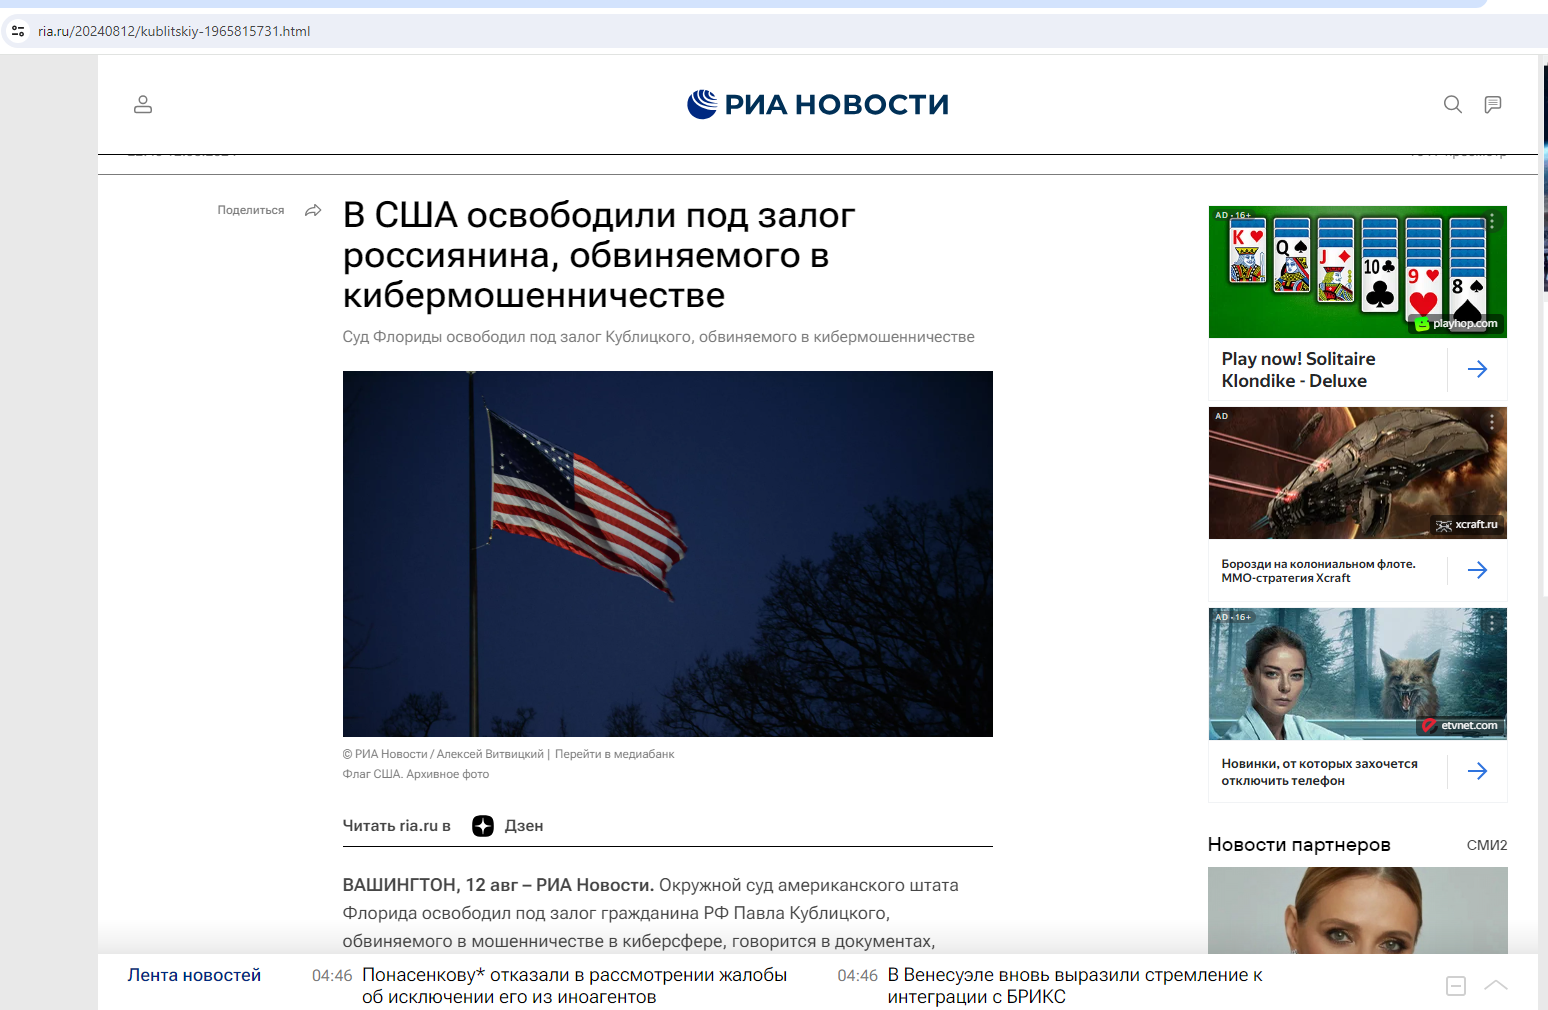Open the user profile icon
The height and width of the screenshot is (1010, 1548).
pyautogui.click(x=143, y=104)
